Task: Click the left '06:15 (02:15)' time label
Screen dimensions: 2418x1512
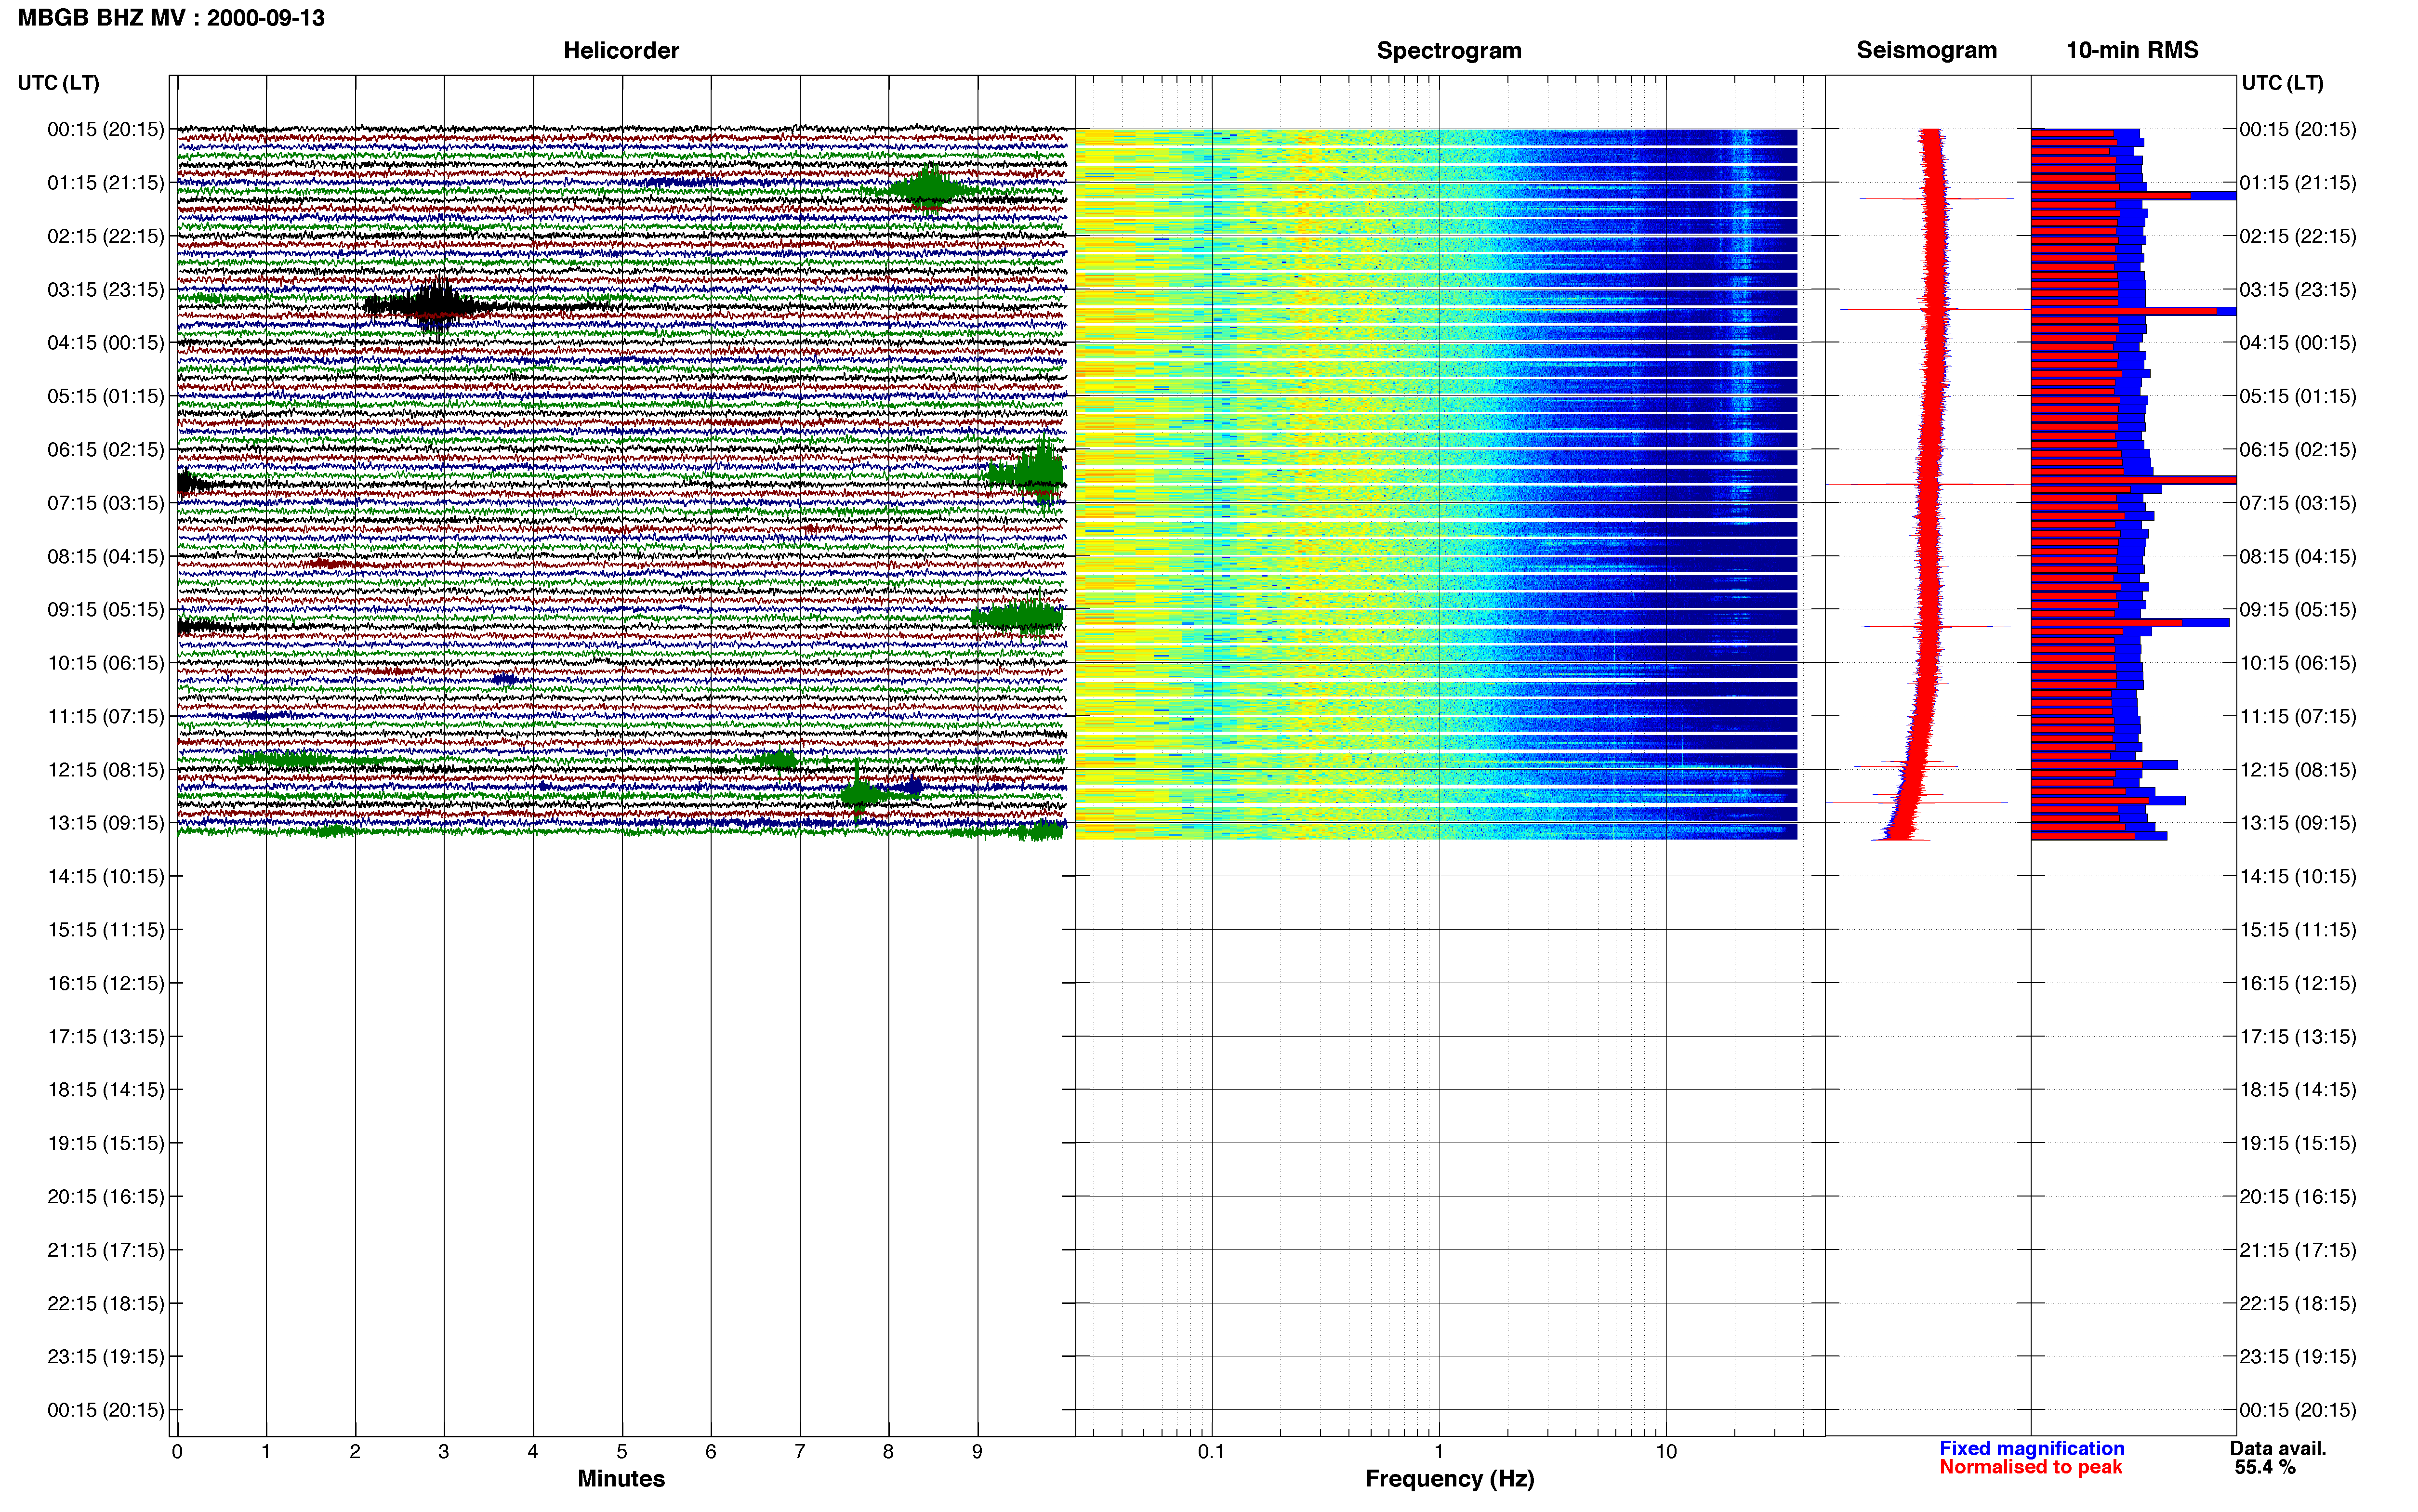Action: click(x=106, y=450)
